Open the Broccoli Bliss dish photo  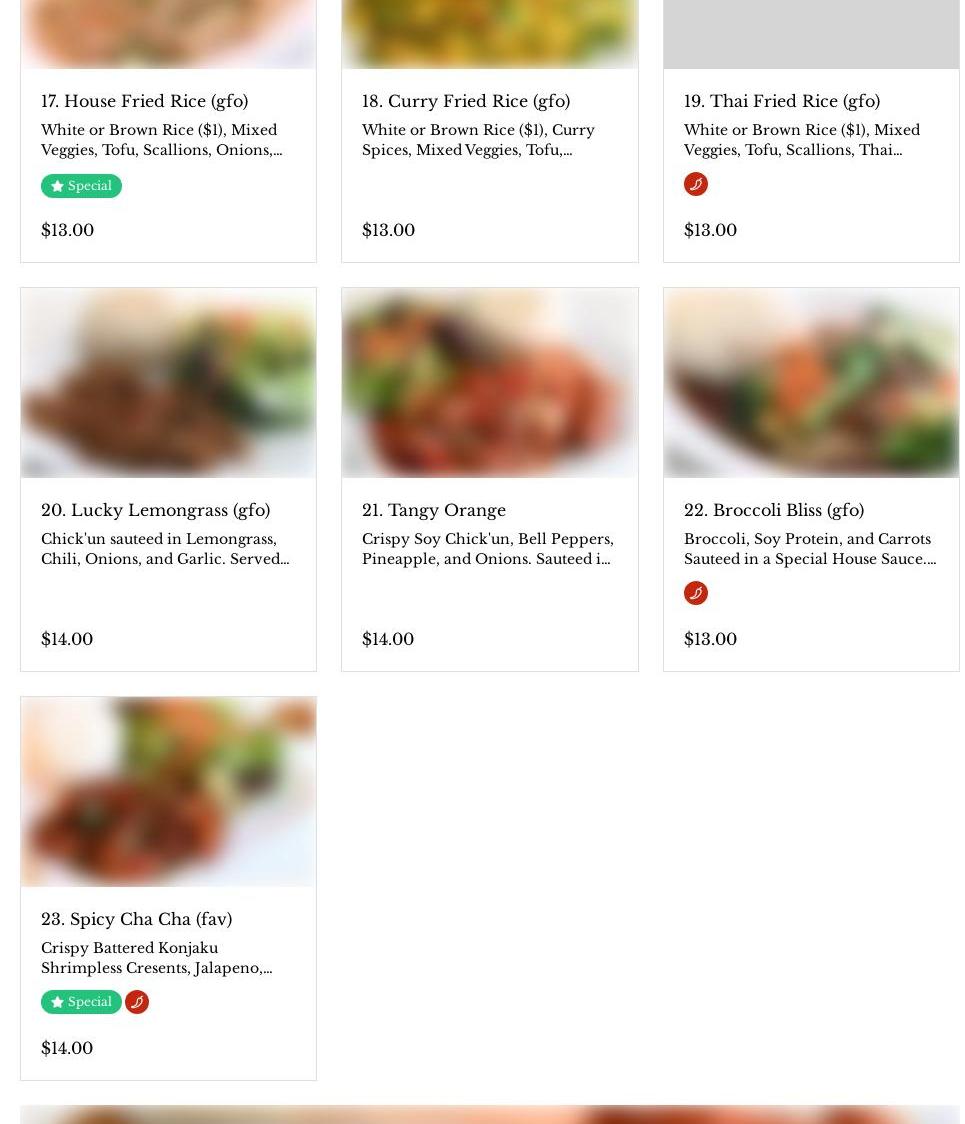[x=811, y=383]
